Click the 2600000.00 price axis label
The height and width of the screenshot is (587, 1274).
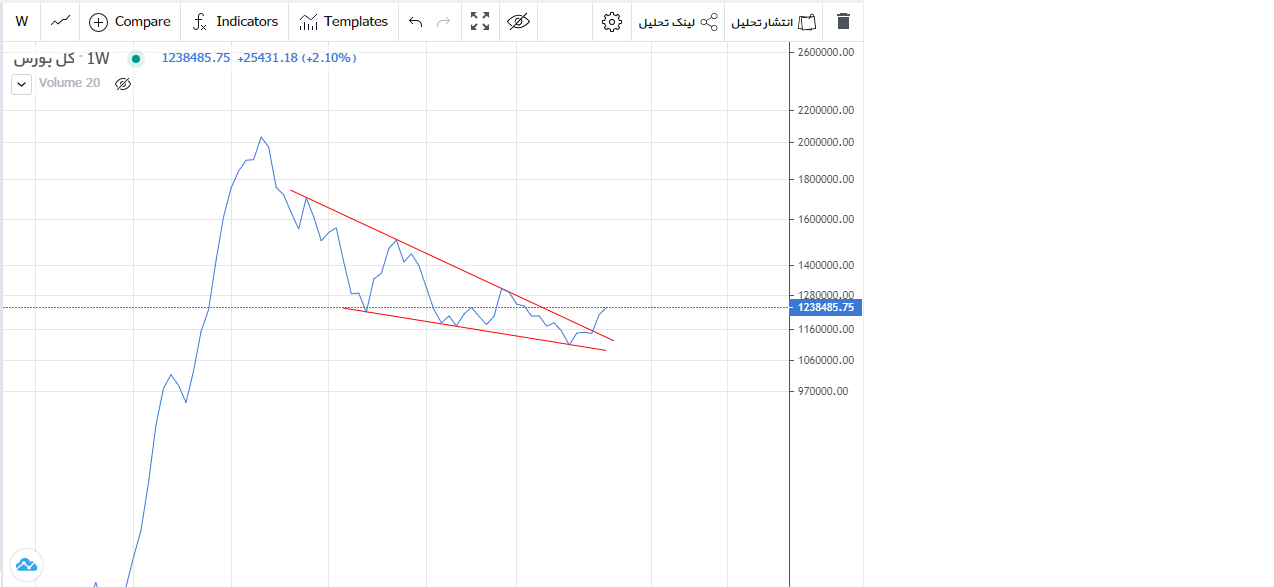pyautogui.click(x=825, y=52)
